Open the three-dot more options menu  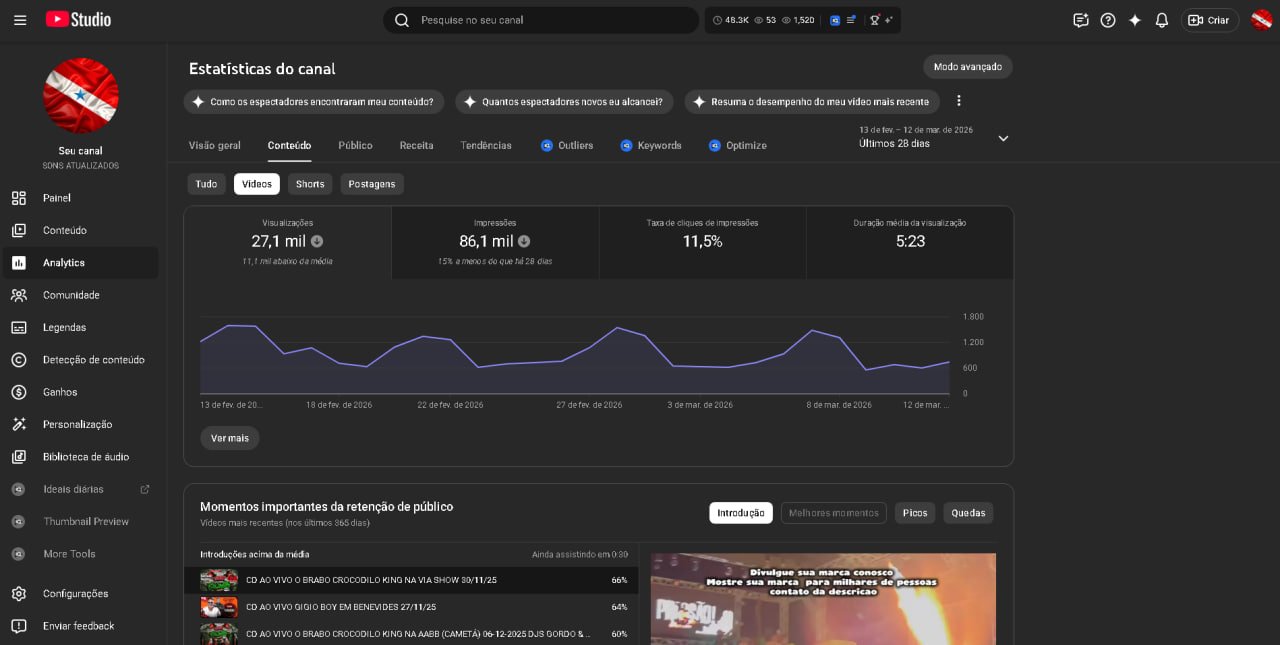(959, 101)
